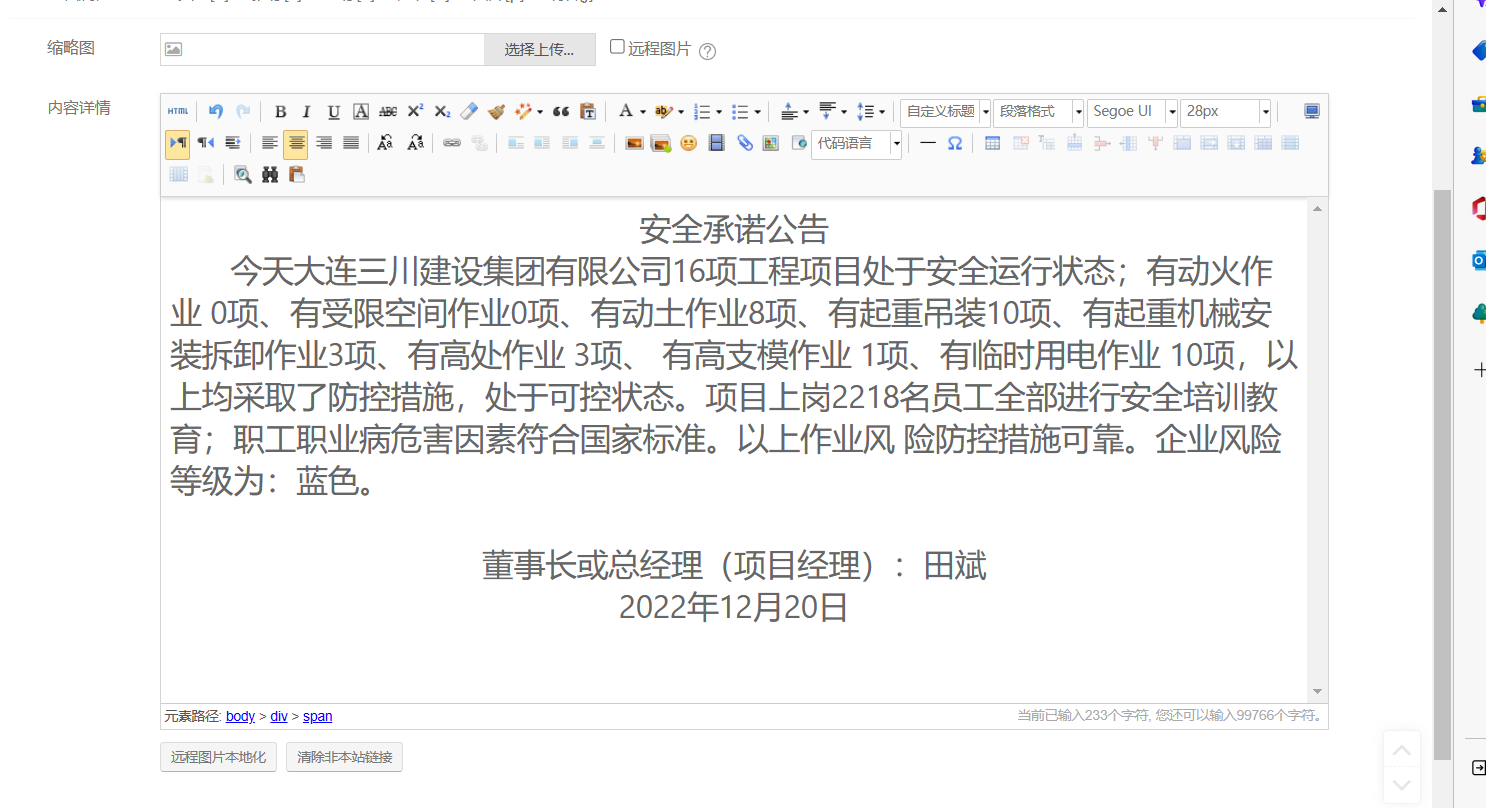This screenshot has width=1486, height=808.
Task: Insert special character with Omega icon
Action: pyautogui.click(x=955, y=143)
